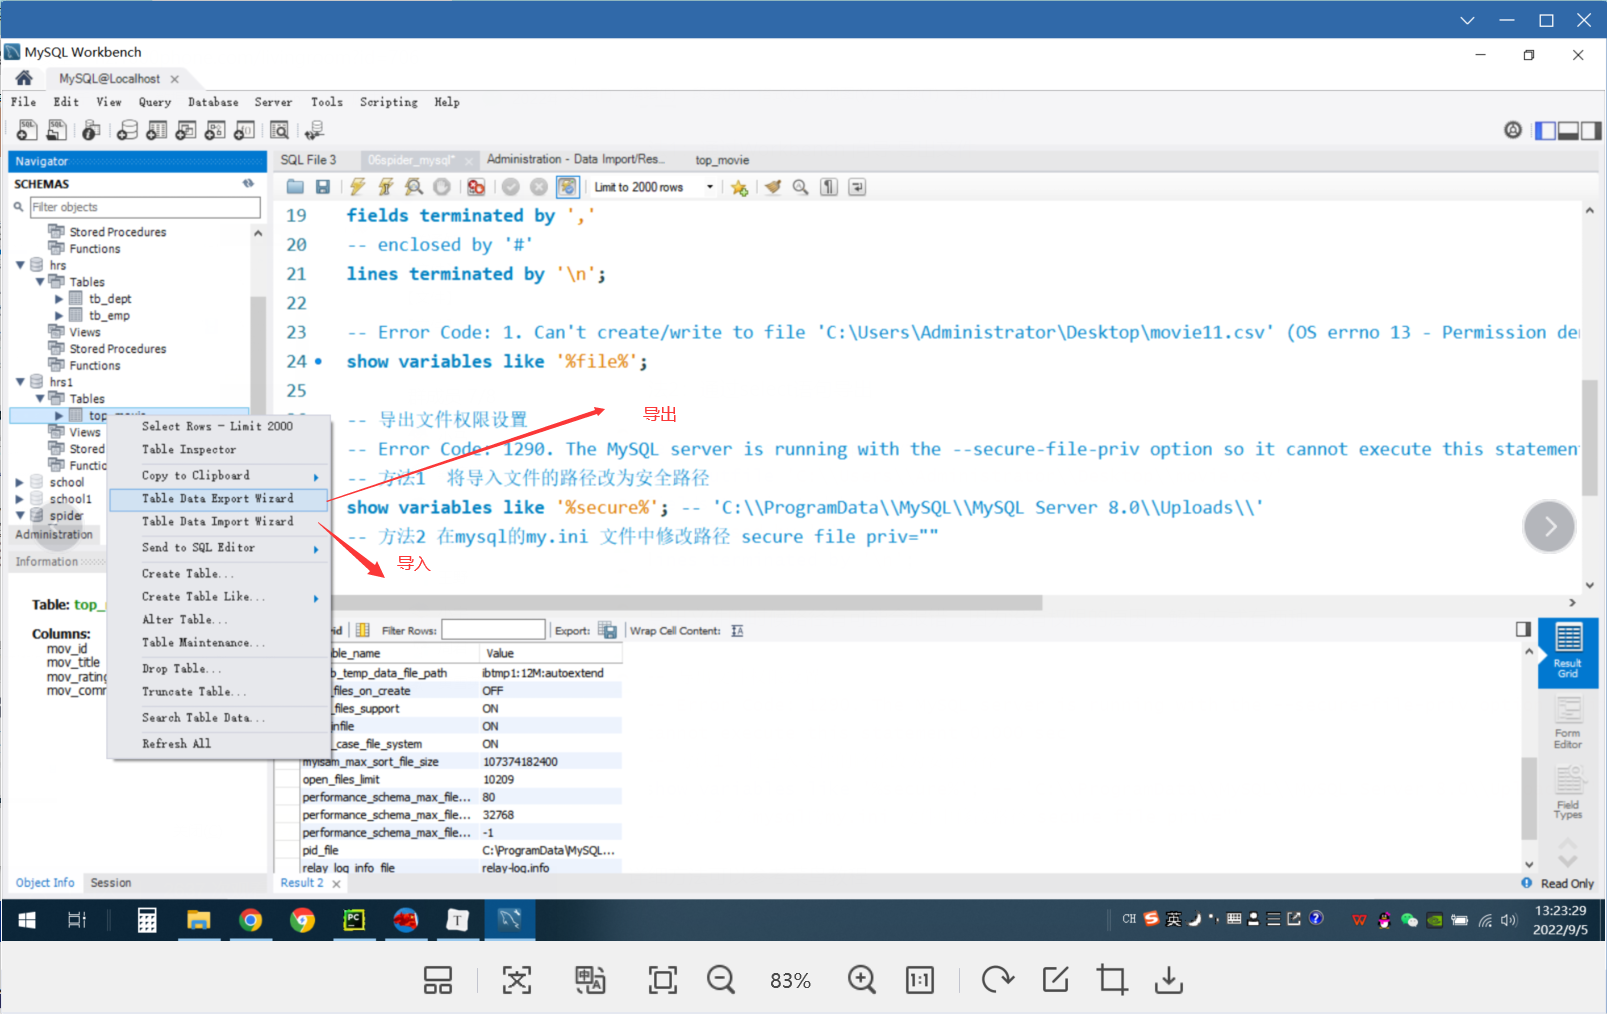1607x1014 pixels.
Task: Save the script with floppy icon
Action: tap(323, 187)
